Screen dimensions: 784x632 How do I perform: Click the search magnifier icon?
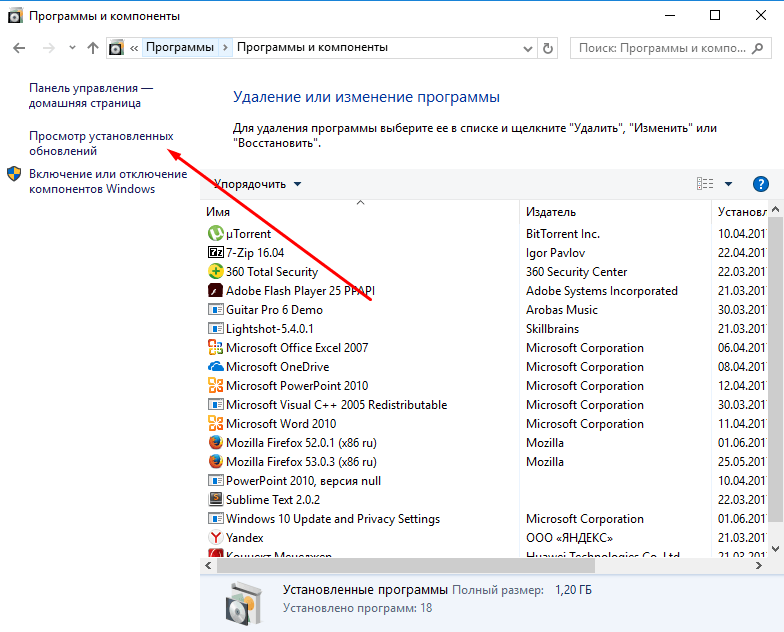(x=758, y=48)
